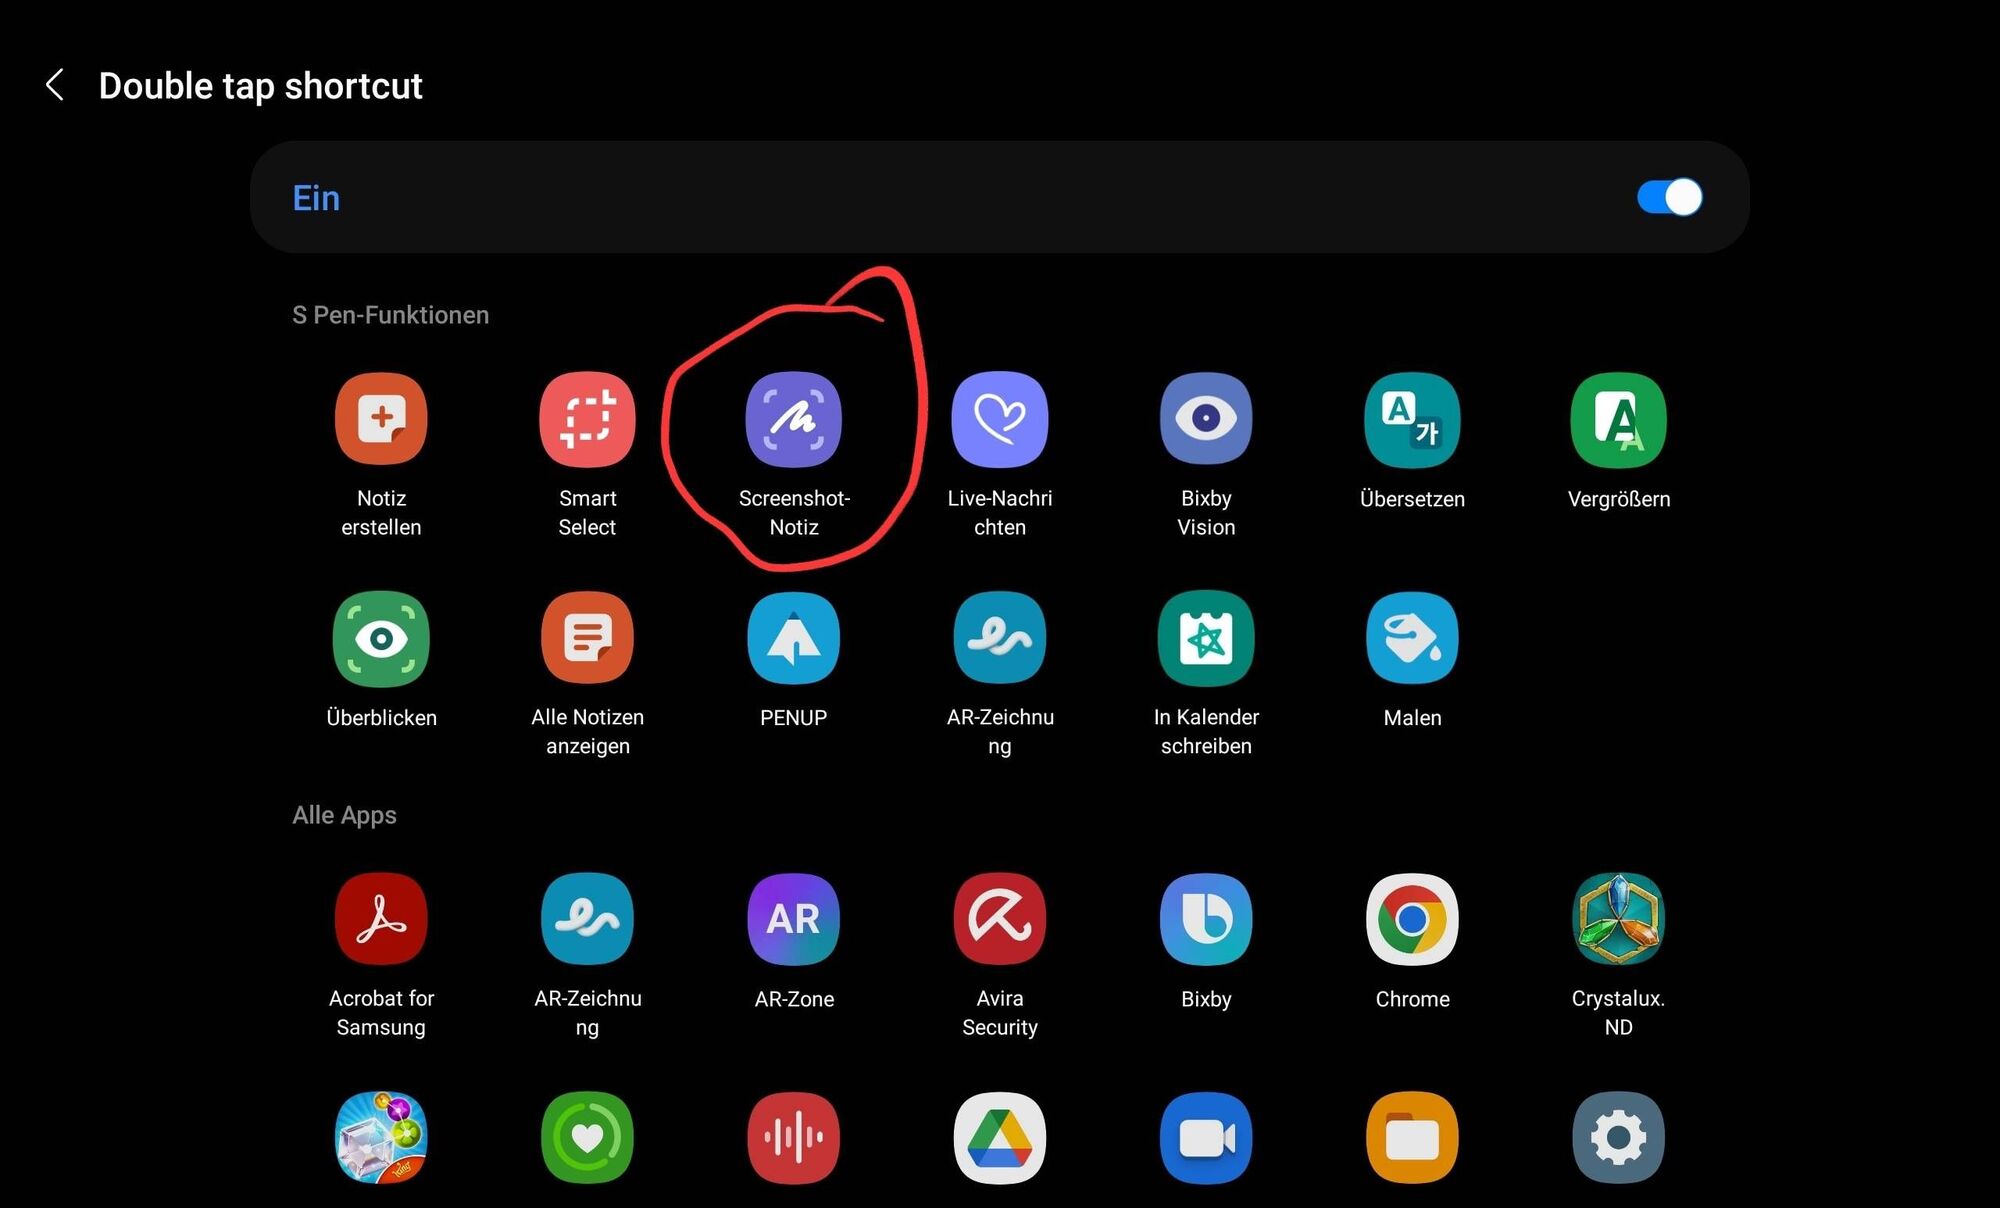
Task: Turn off the Ein double tap switch
Action: (1669, 197)
